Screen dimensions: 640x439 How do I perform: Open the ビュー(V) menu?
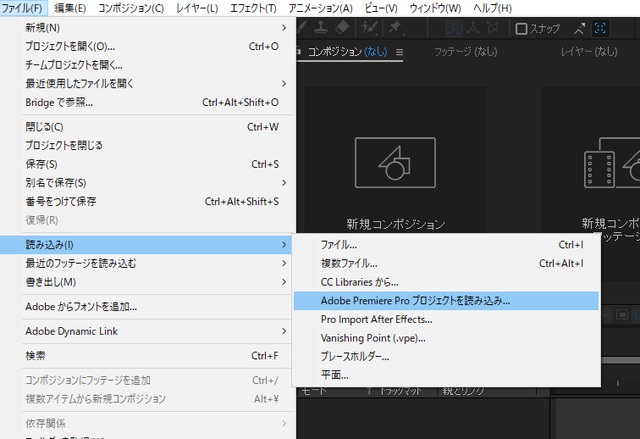[x=381, y=8]
